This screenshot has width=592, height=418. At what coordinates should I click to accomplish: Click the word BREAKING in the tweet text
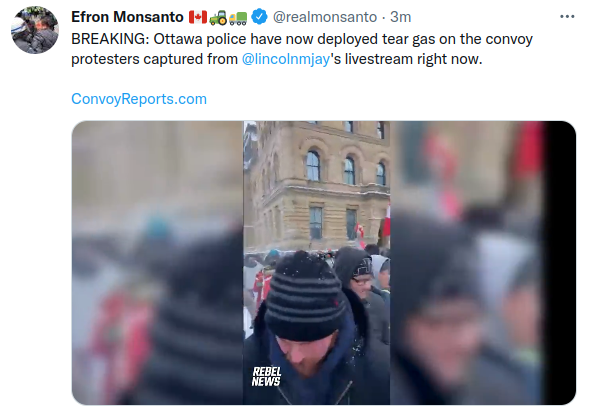110,39
